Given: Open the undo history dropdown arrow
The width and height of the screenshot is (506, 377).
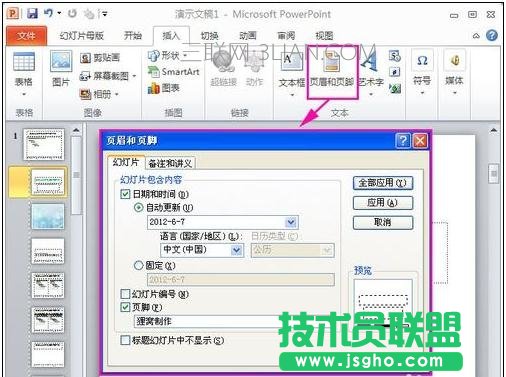Looking at the screenshot, I should pos(59,13).
